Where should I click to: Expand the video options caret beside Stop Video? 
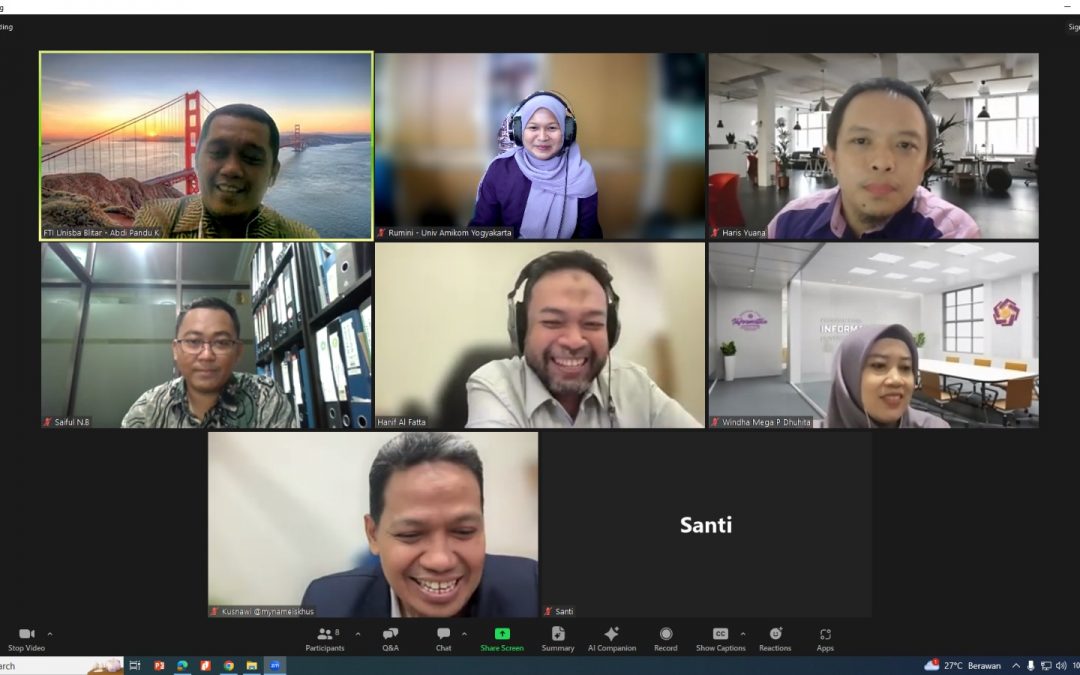pos(50,634)
